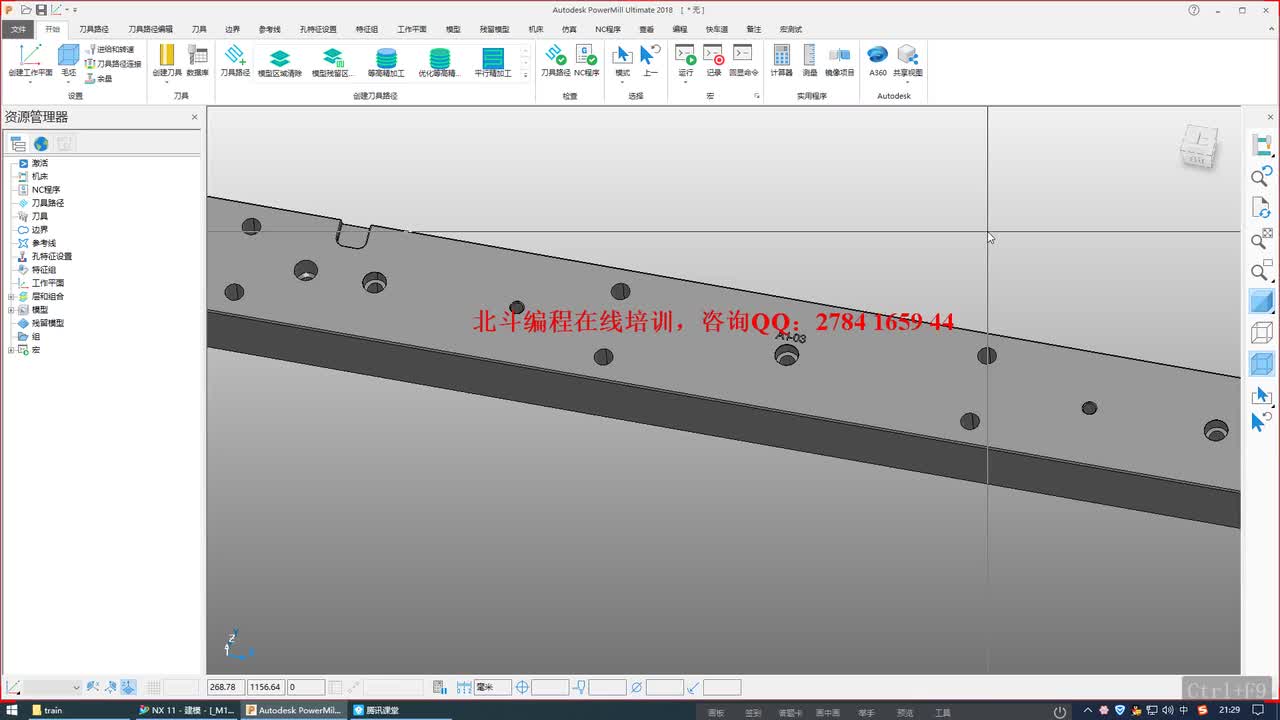This screenshot has height=720, width=1280.
Task: Switch to the 刀具路径编辑 ribbon tab
Action: 150,29
